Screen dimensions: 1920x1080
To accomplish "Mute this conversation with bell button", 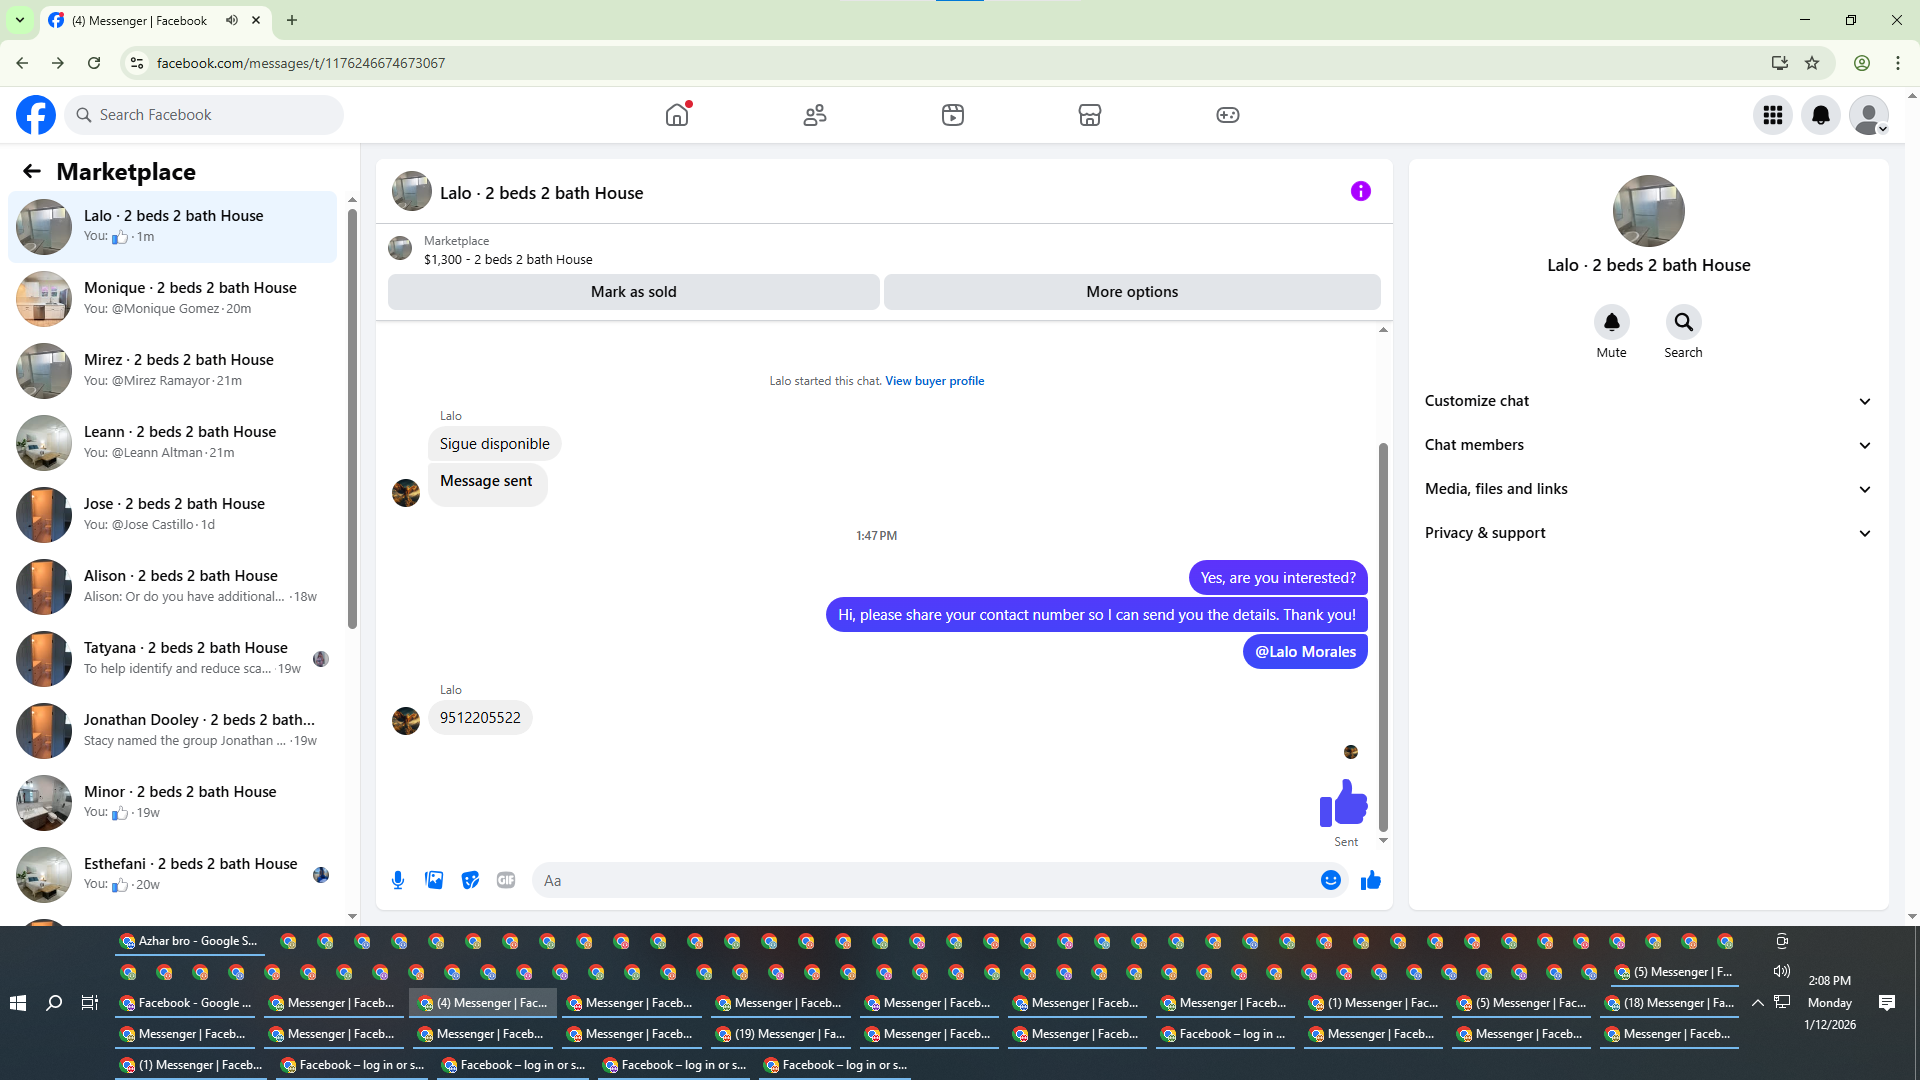I will [1611, 322].
